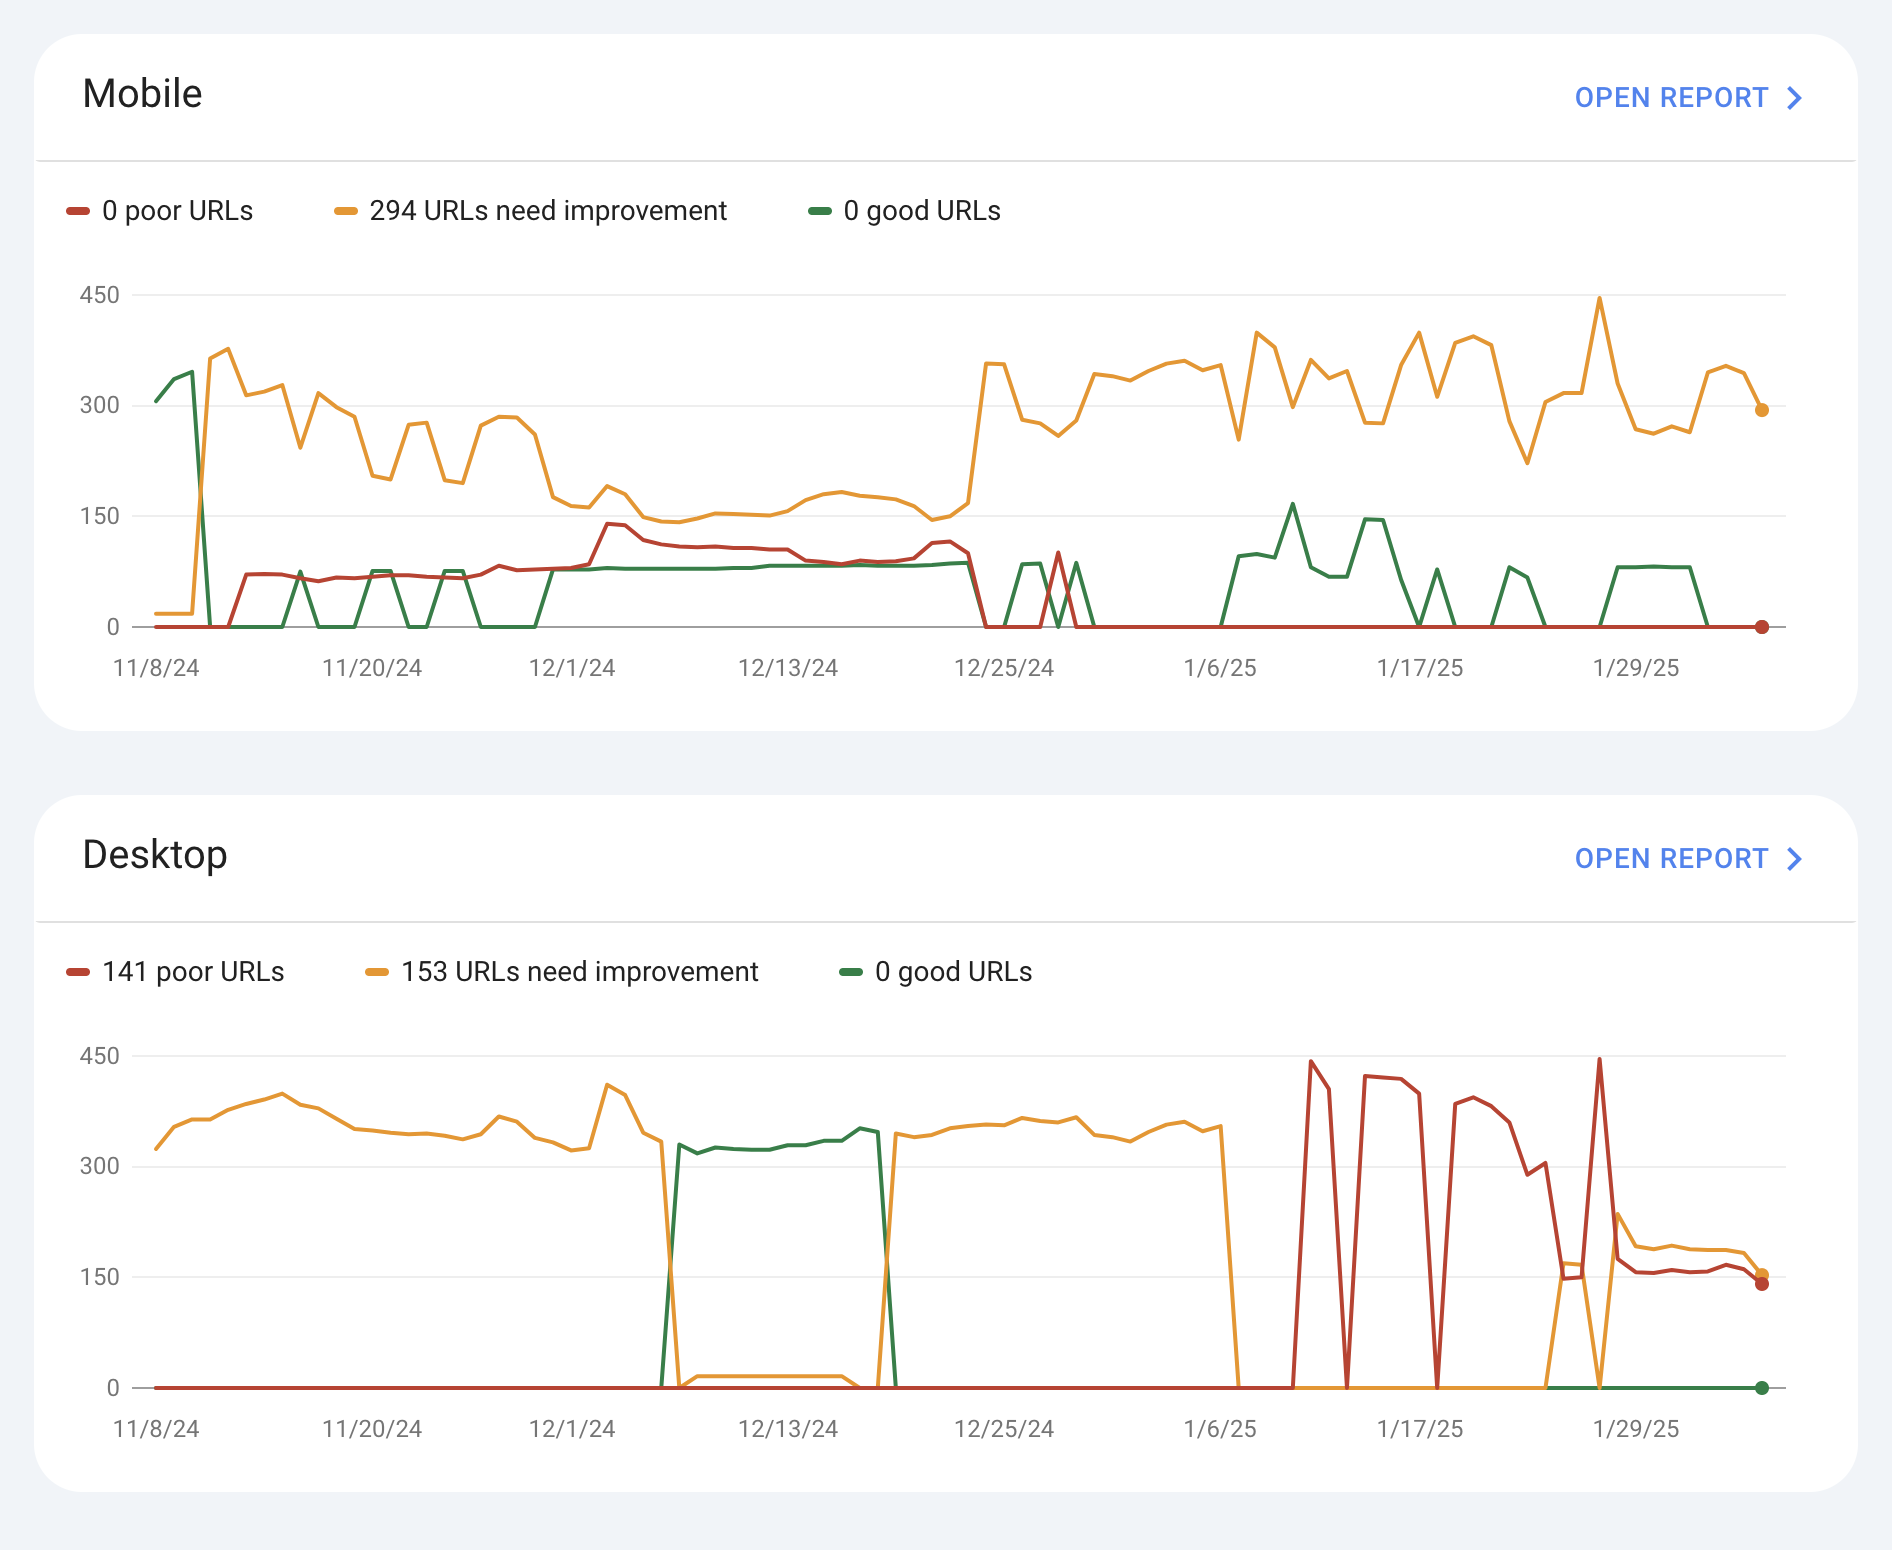Click orange swatch for Desktop '153 URLs need improvement'
The height and width of the screenshot is (1550, 1892).
(377, 972)
